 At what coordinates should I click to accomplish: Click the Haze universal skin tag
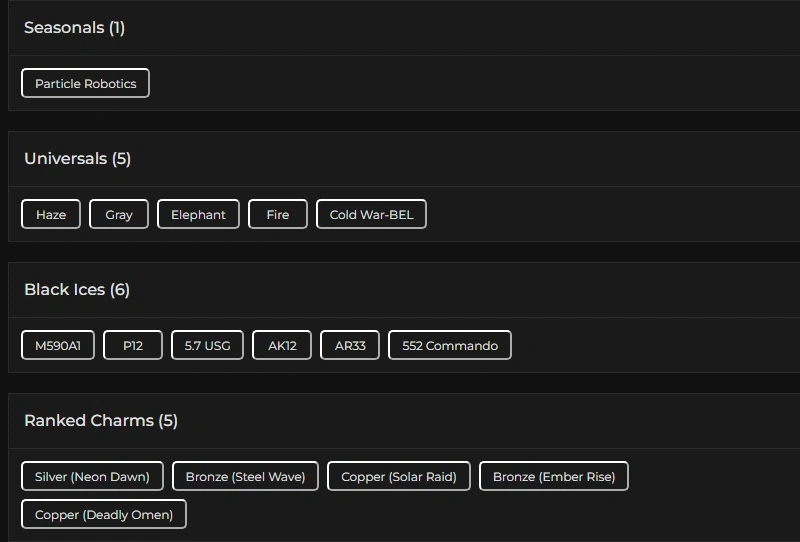(x=51, y=214)
